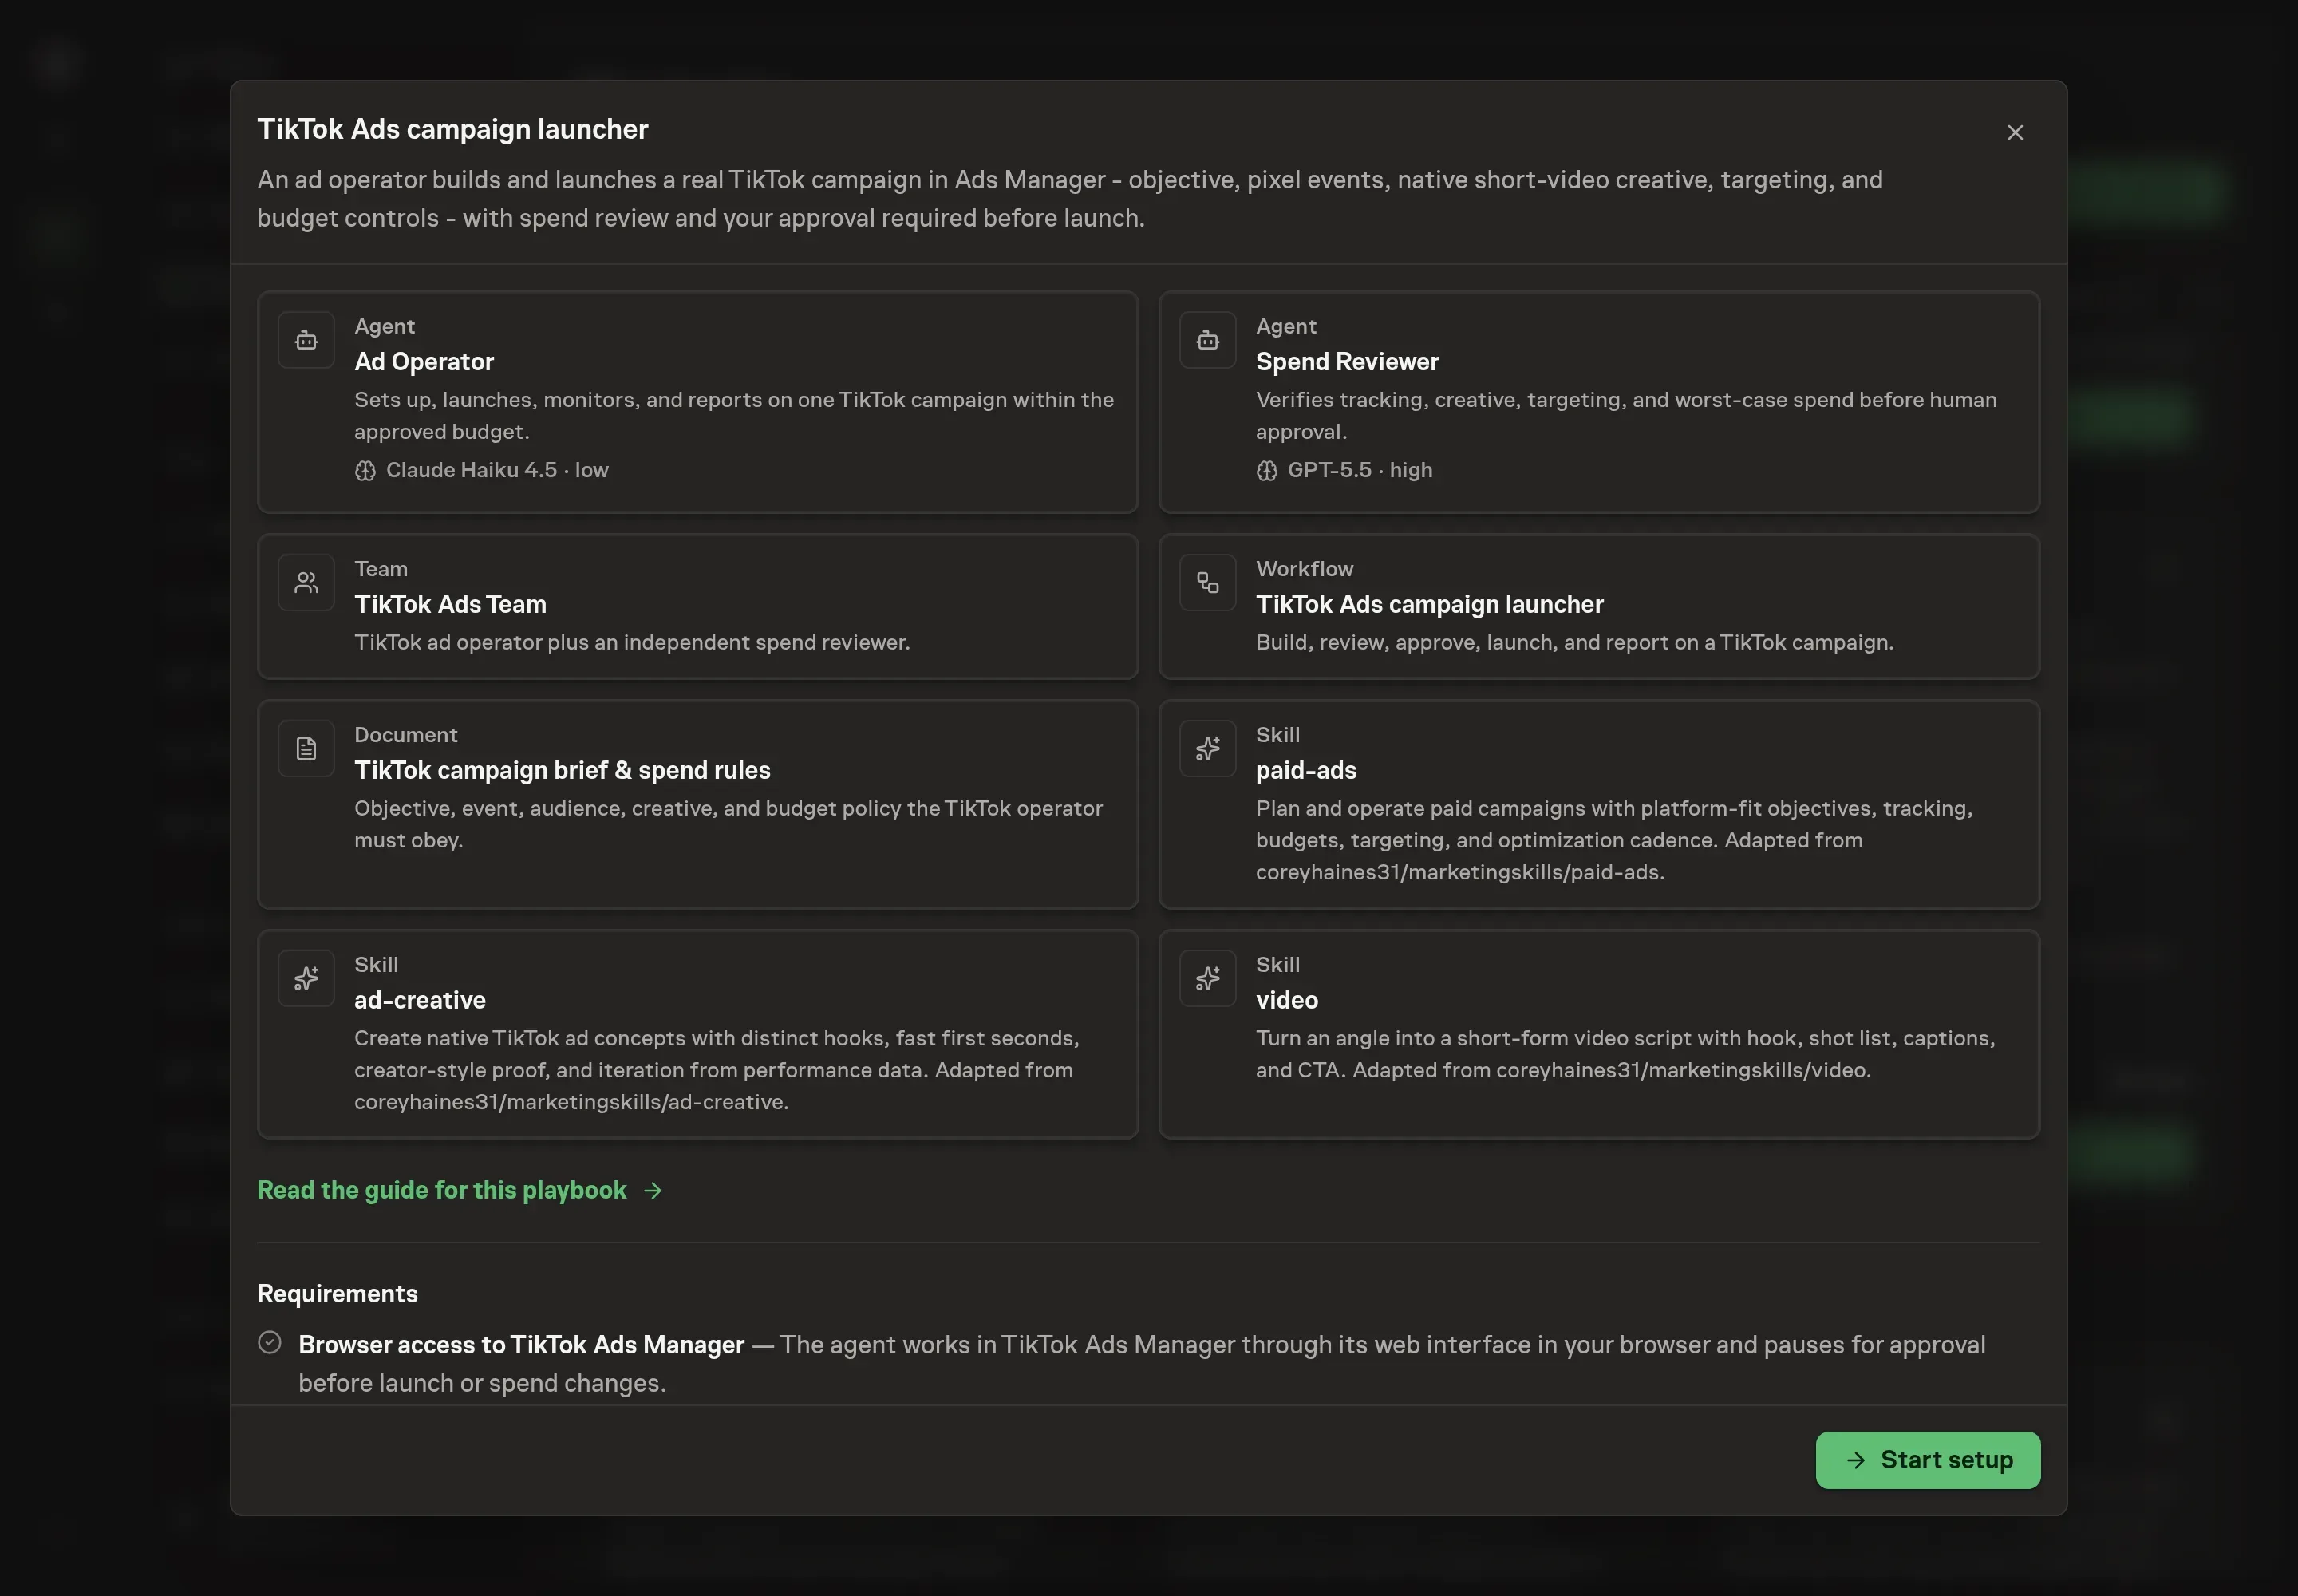Image resolution: width=2298 pixels, height=1596 pixels.
Task: Open the TikTok Ads Team card title
Action: 450,604
